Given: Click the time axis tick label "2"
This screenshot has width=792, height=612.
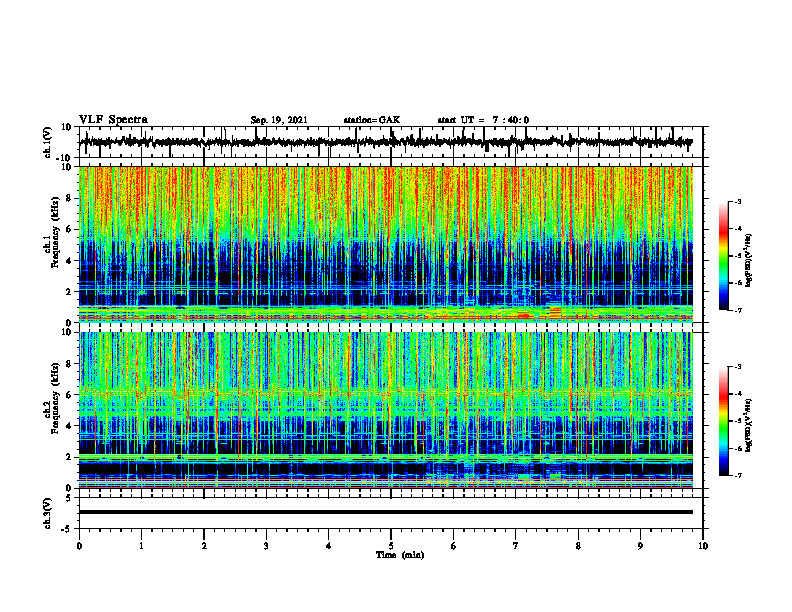Looking at the screenshot, I should [204, 546].
